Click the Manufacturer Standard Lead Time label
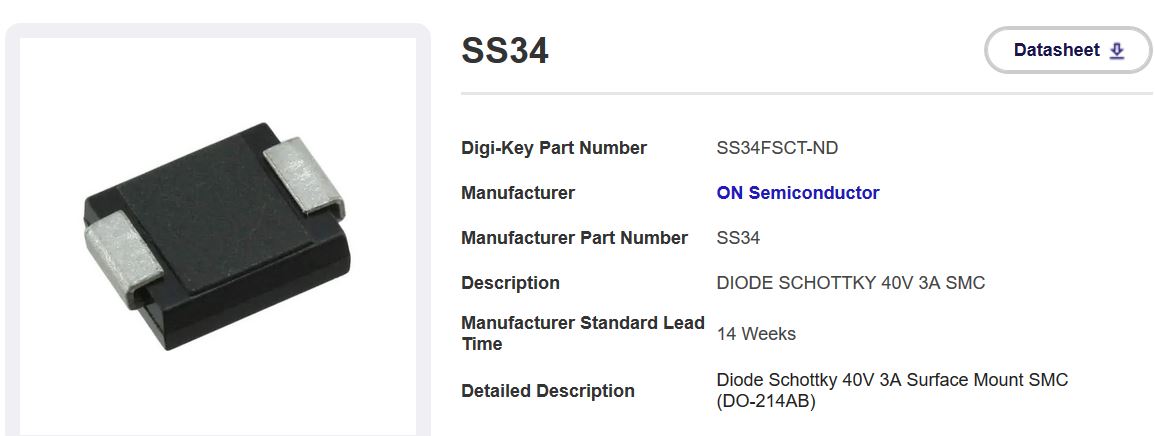This screenshot has width=1155, height=436. point(582,333)
